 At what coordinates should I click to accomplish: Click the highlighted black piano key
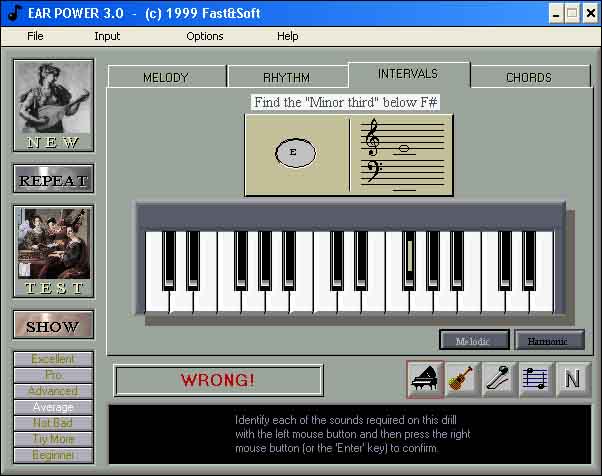(x=409, y=259)
